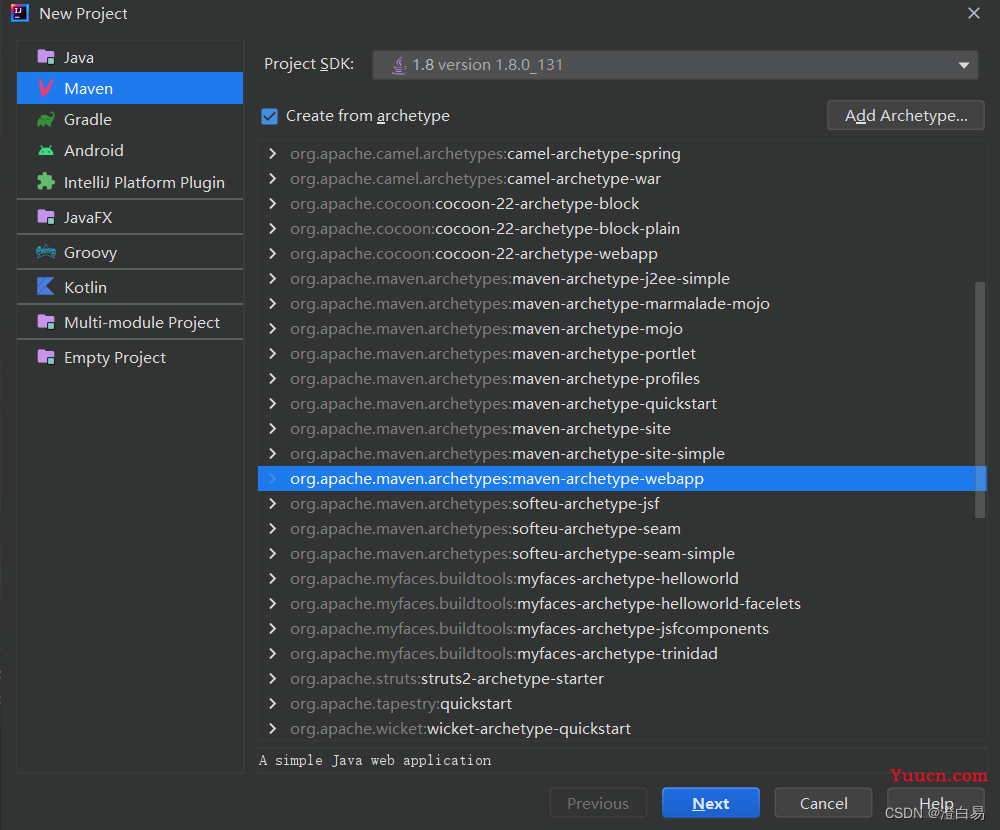This screenshot has height=830, width=1000.
Task: Open the Project SDK dropdown
Action: [675, 65]
